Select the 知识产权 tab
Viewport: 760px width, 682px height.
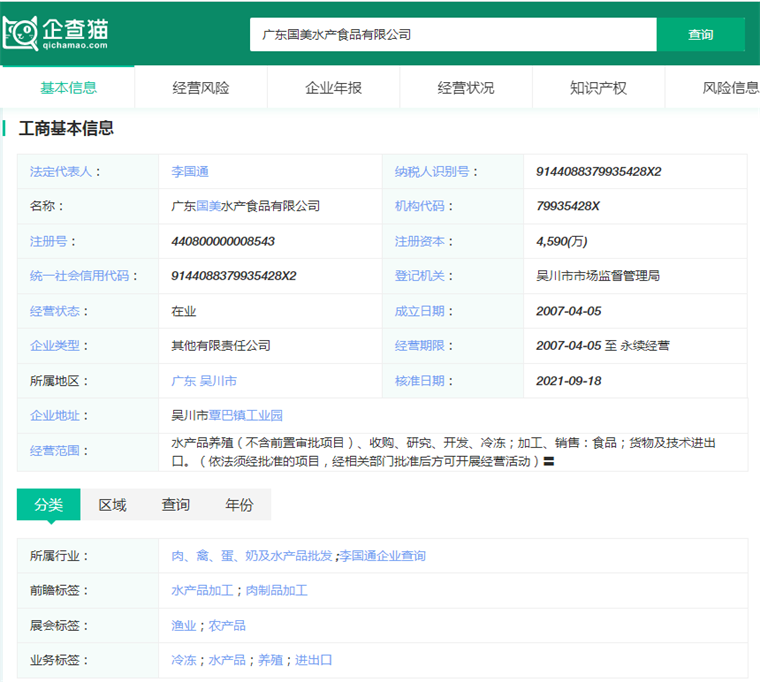(x=598, y=88)
